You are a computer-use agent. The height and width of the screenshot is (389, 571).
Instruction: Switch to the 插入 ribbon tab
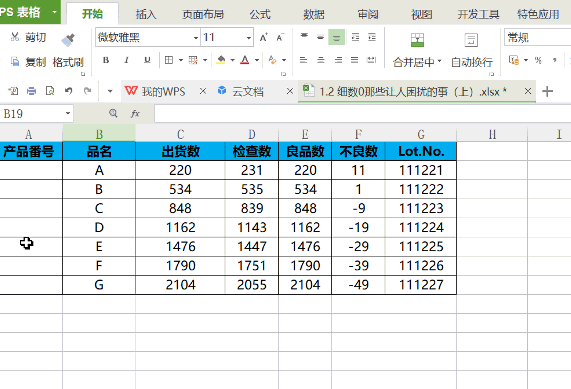pyautogui.click(x=146, y=14)
